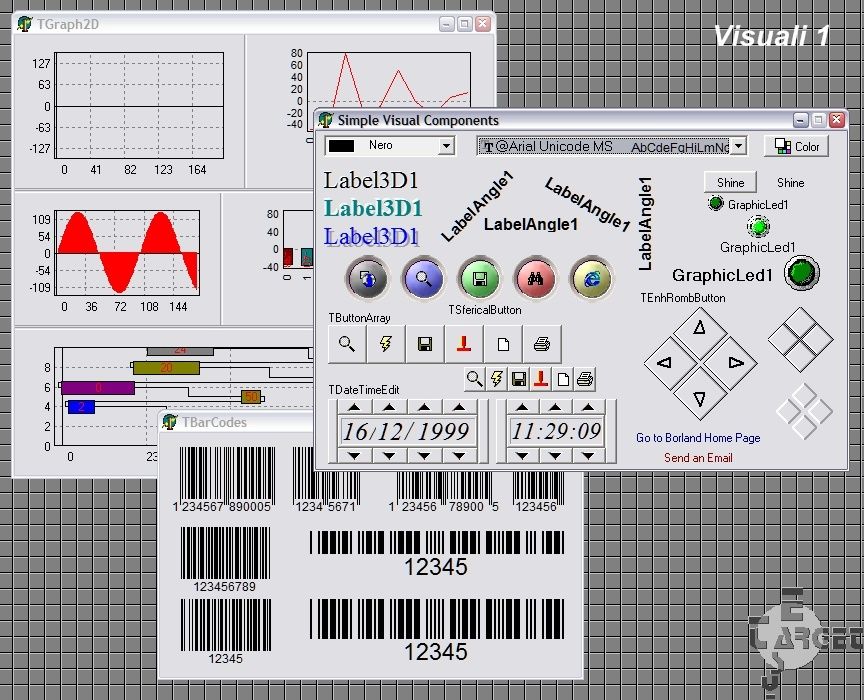Decrease the month with its down arrow
The height and width of the screenshot is (700, 864).
click(389, 455)
